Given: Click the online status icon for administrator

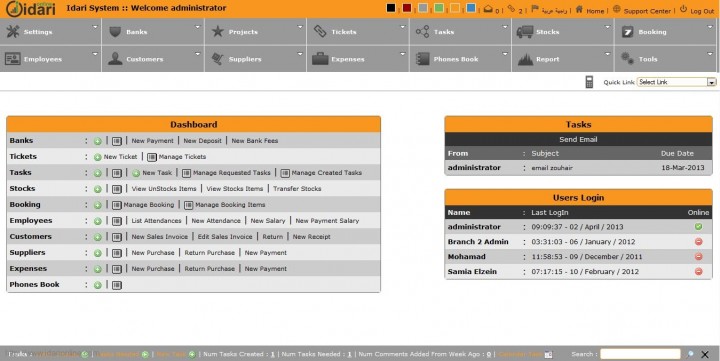Looking at the screenshot, I should pos(698,226).
